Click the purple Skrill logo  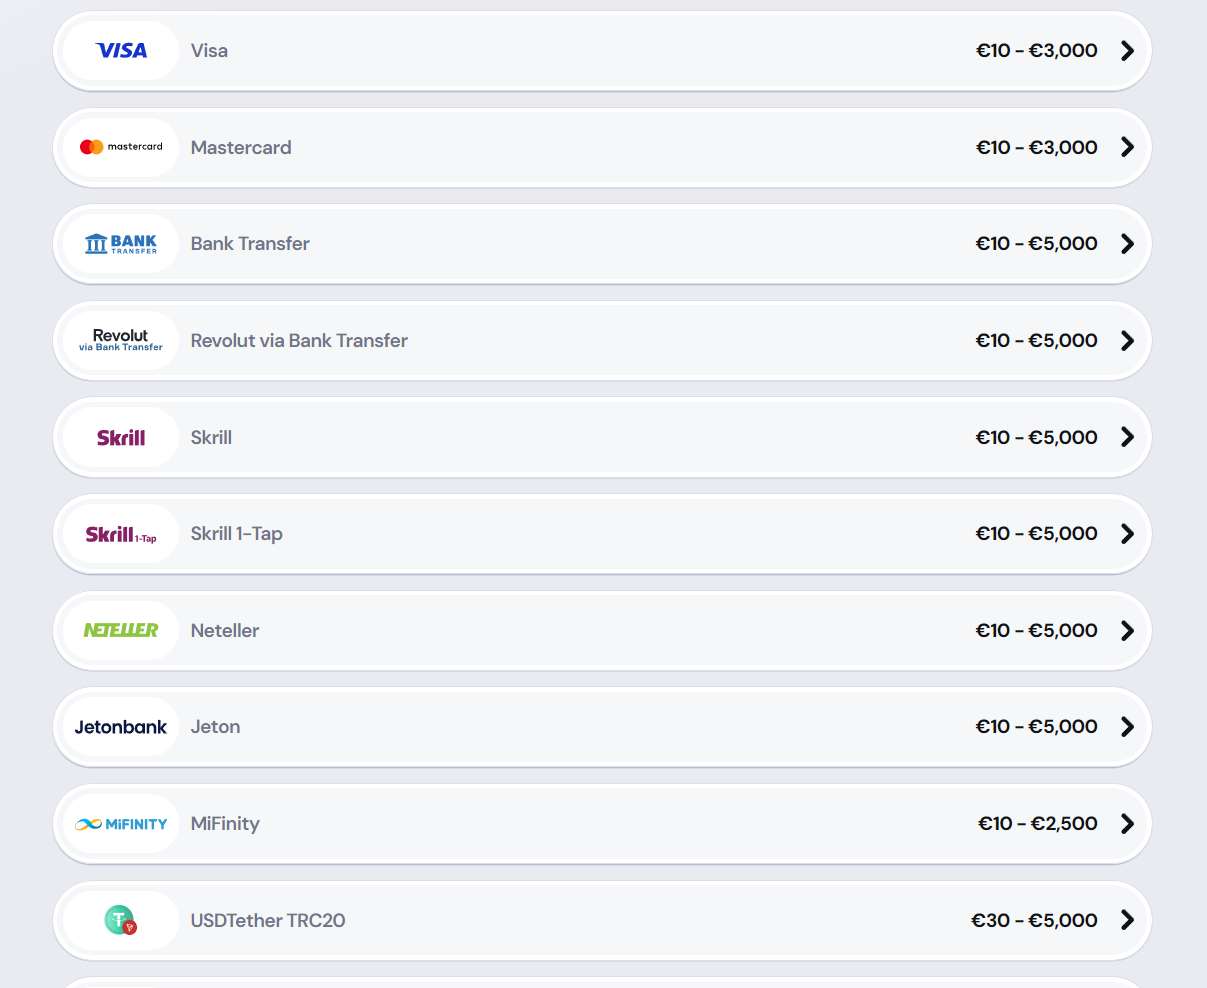click(x=121, y=437)
